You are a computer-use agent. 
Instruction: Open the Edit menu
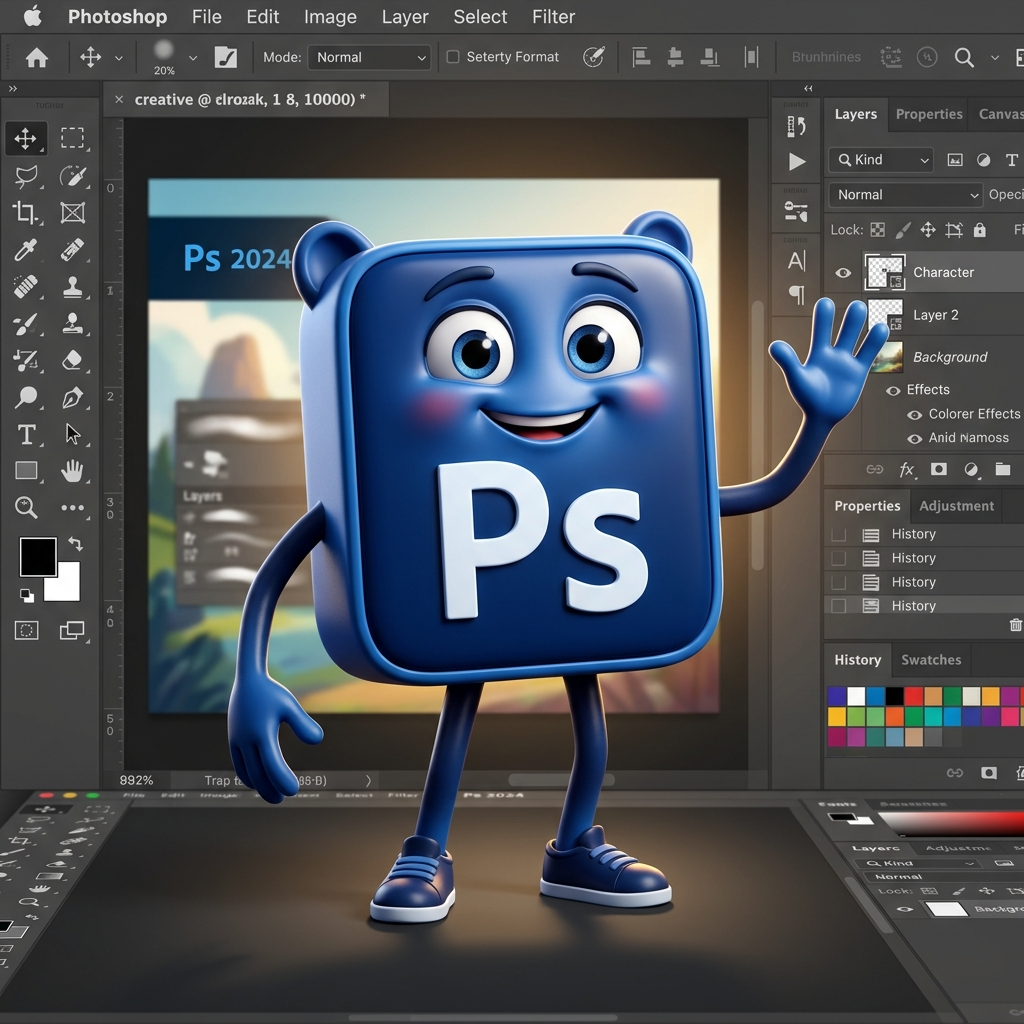(x=263, y=16)
